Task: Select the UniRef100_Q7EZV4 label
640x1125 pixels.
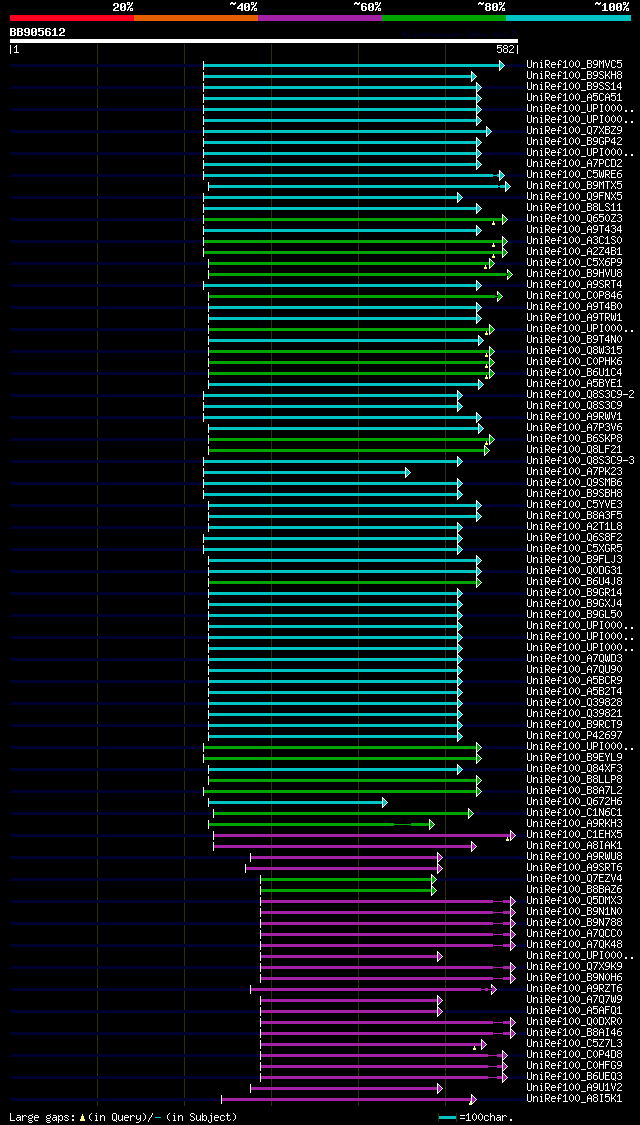Action: pos(574,879)
